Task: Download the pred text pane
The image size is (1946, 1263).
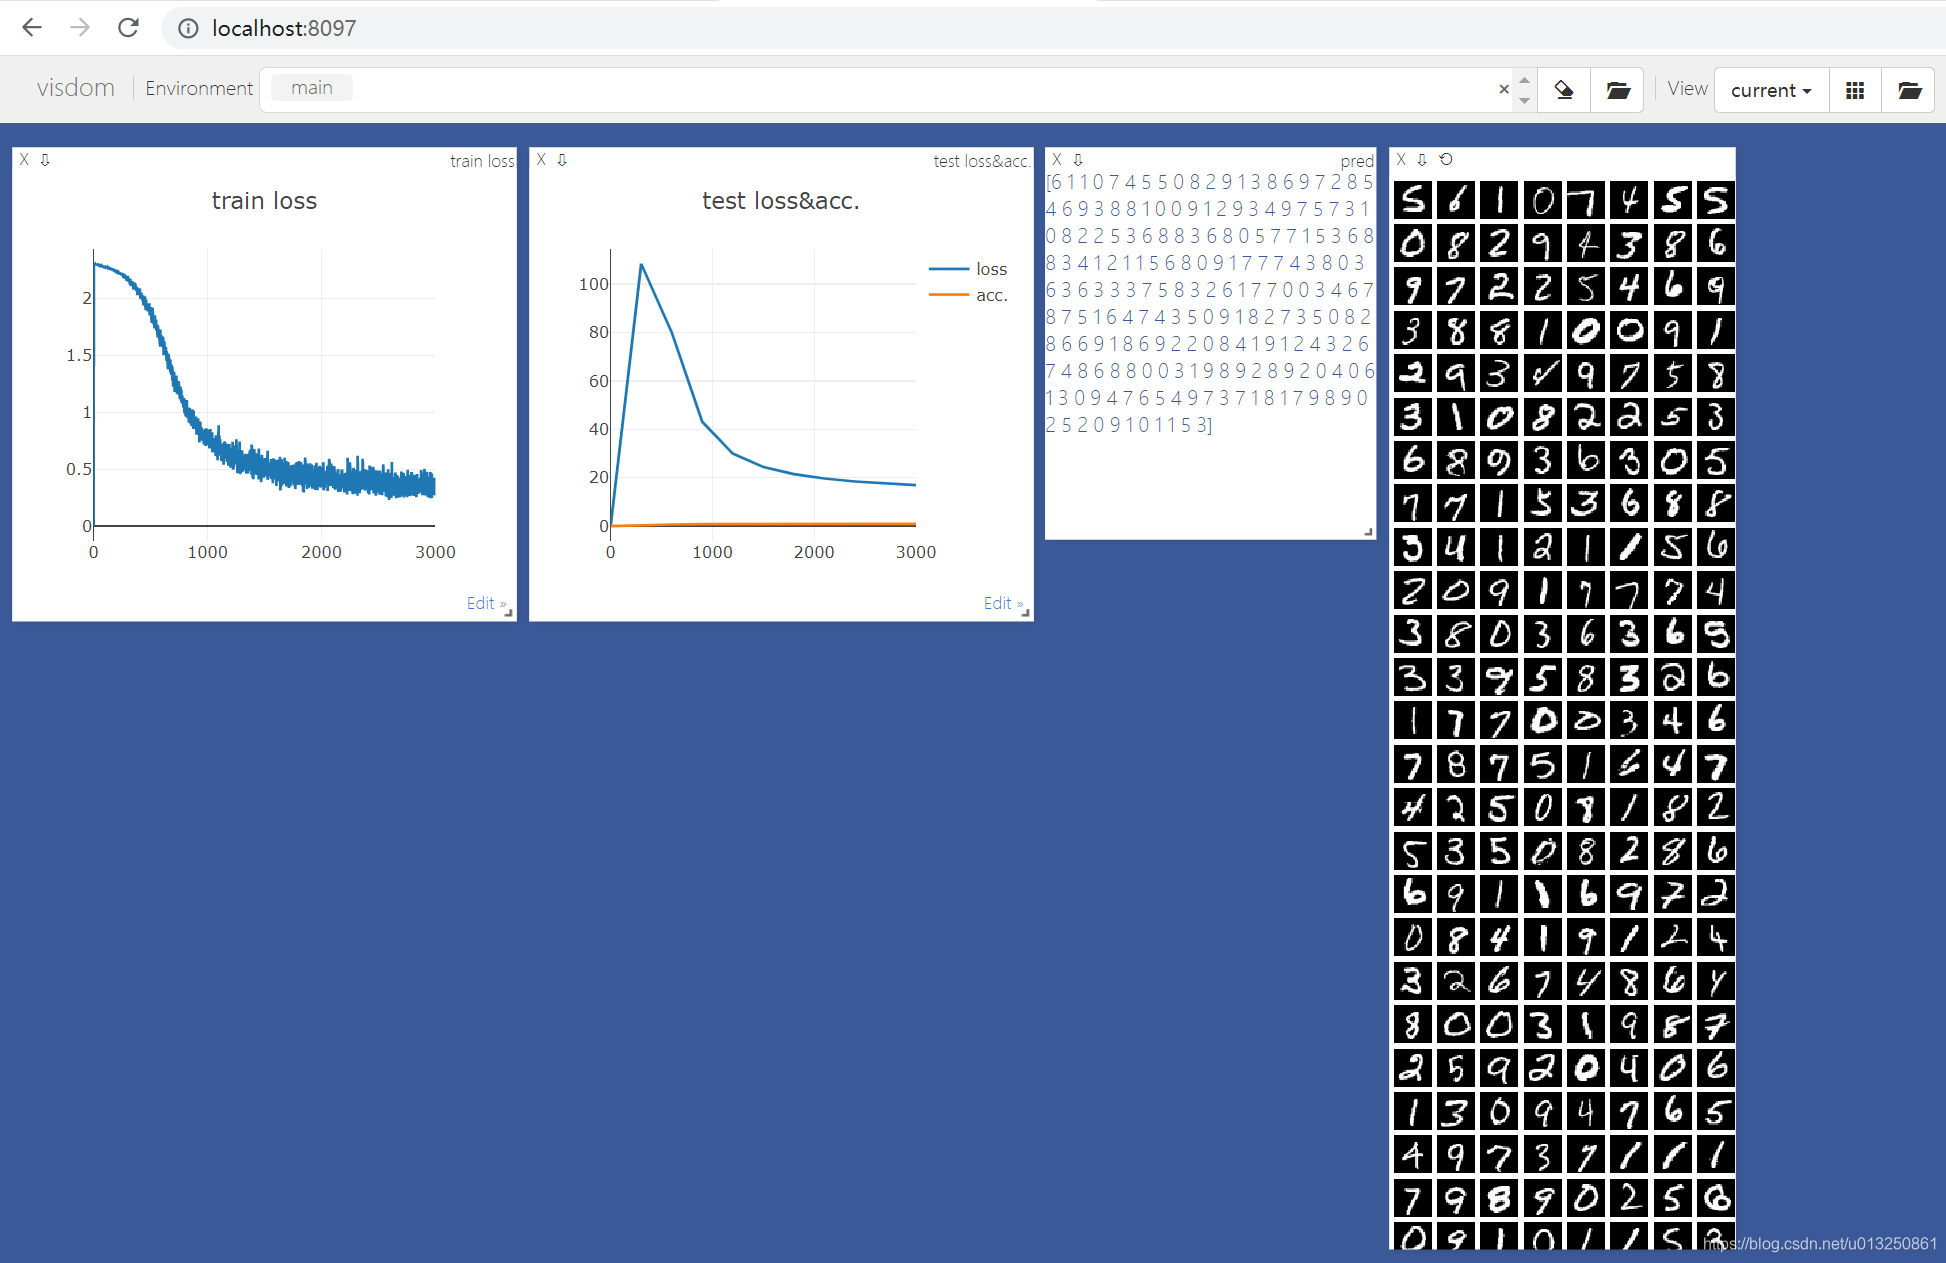Action: (x=1078, y=160)
